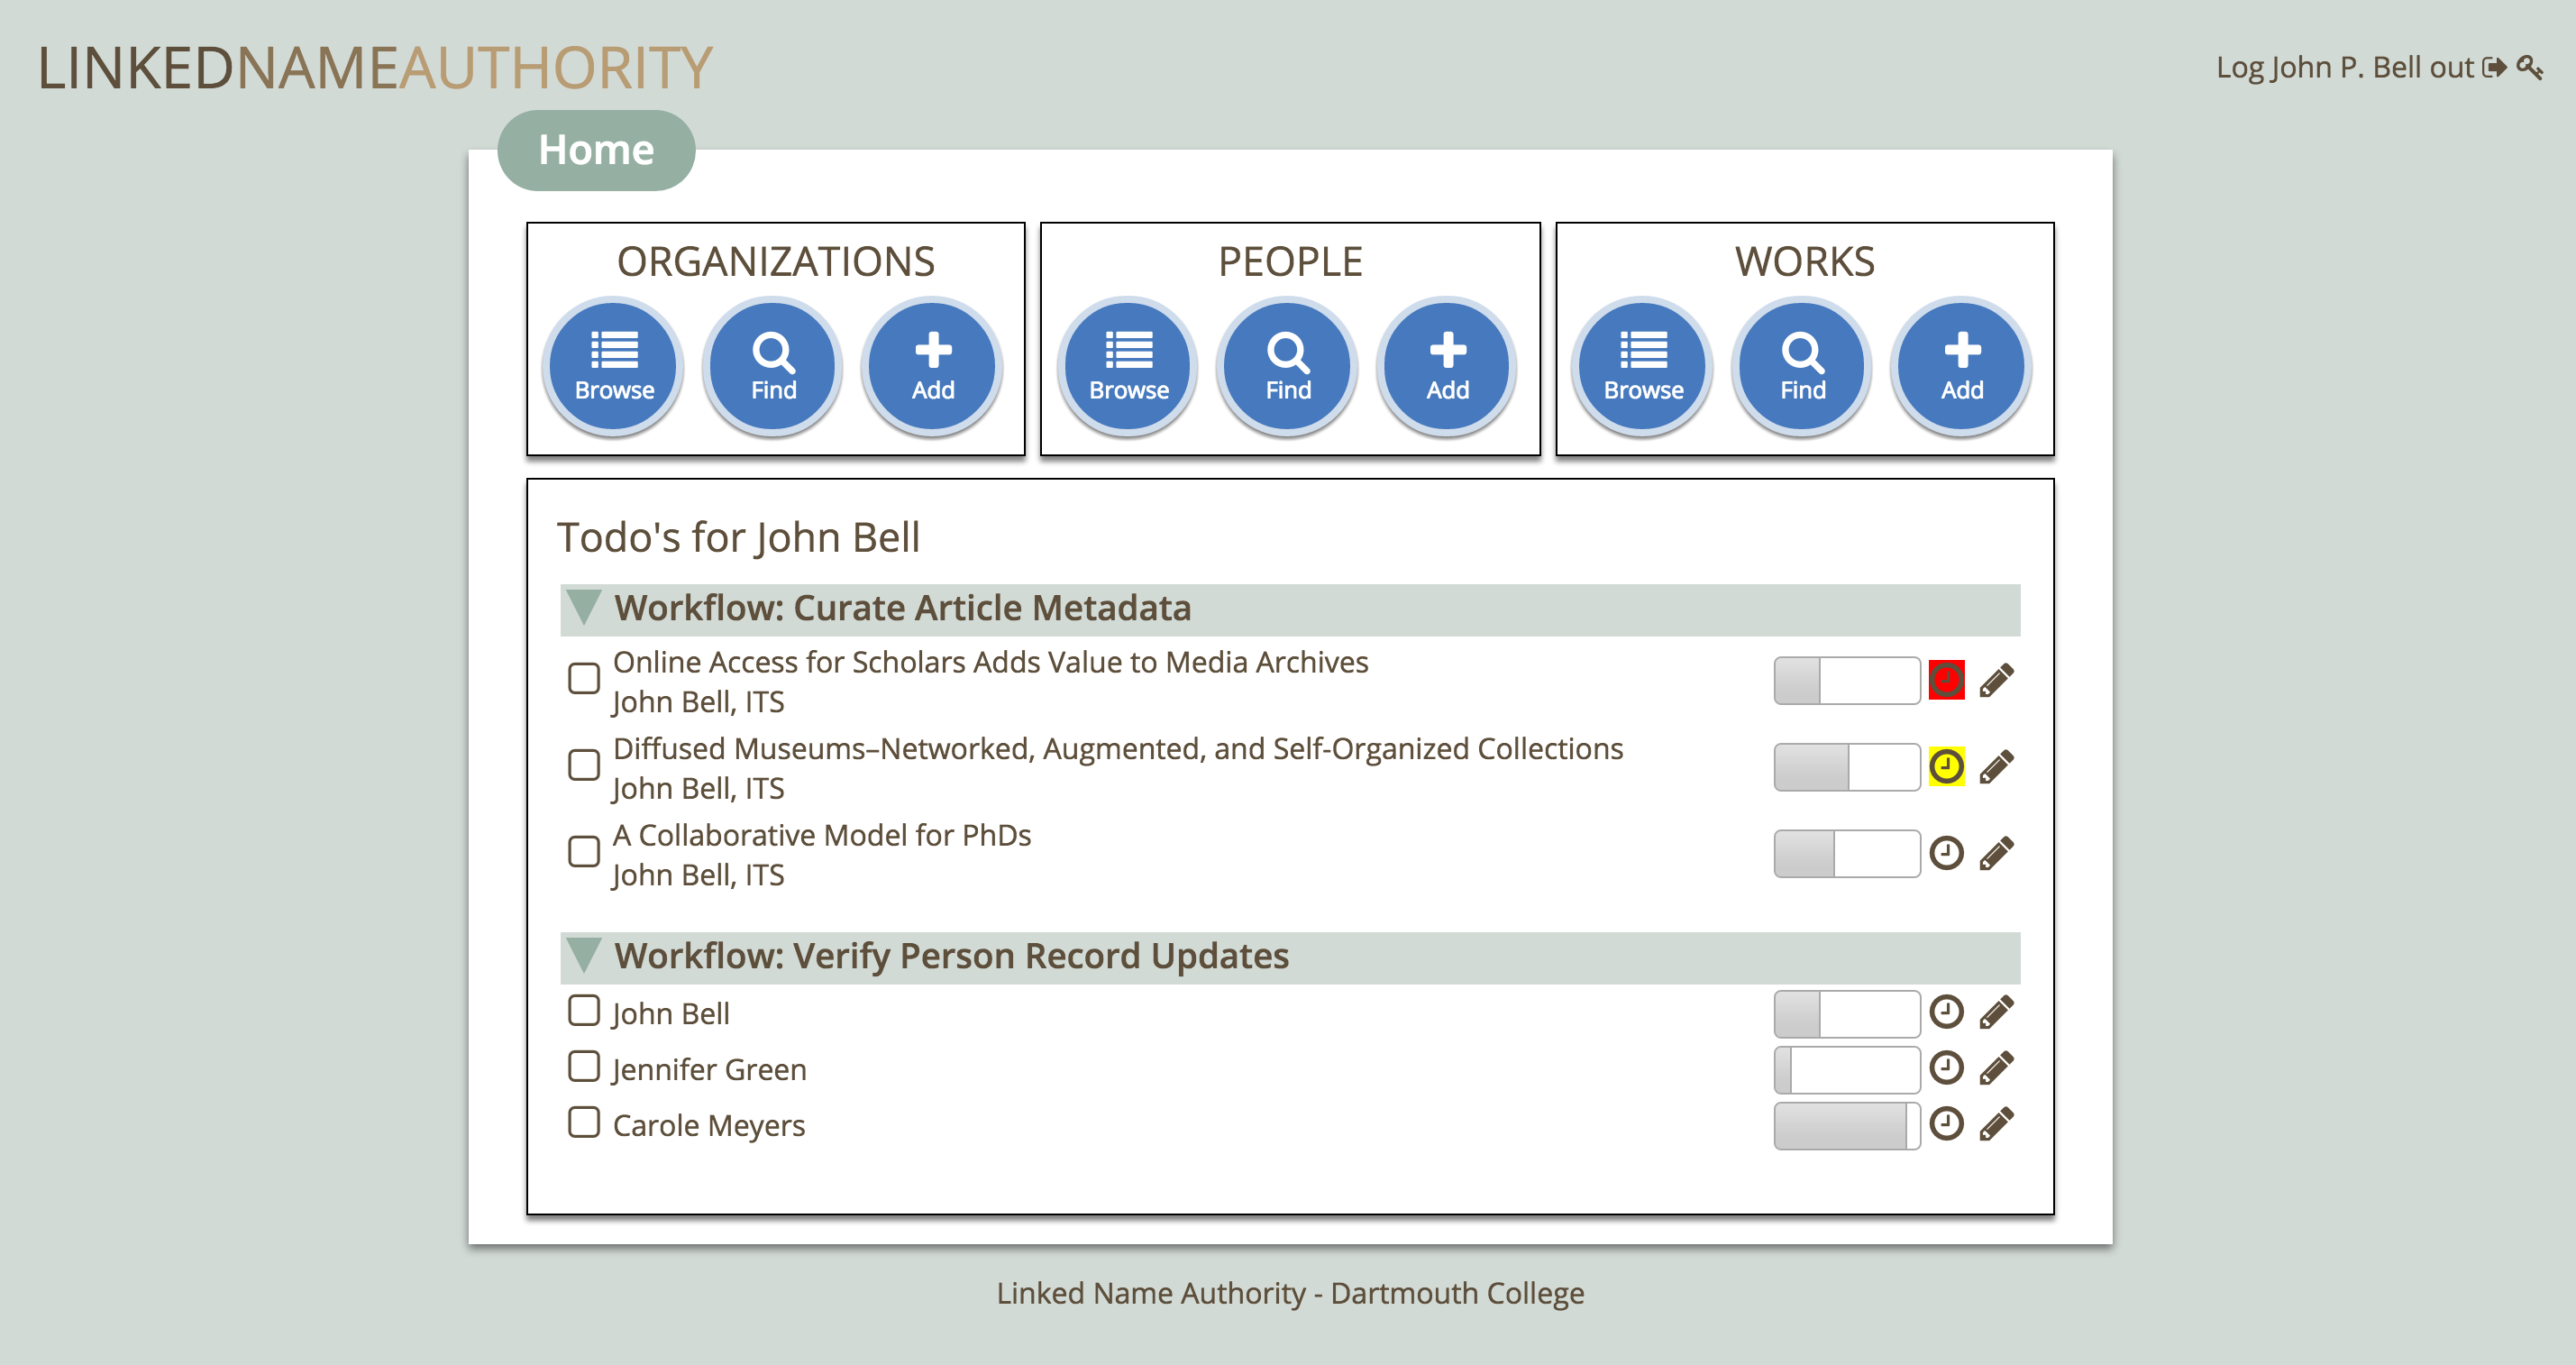
Task: Click Workflow: Verify Person Record Updates heading
Action: (x=951, y=956)
